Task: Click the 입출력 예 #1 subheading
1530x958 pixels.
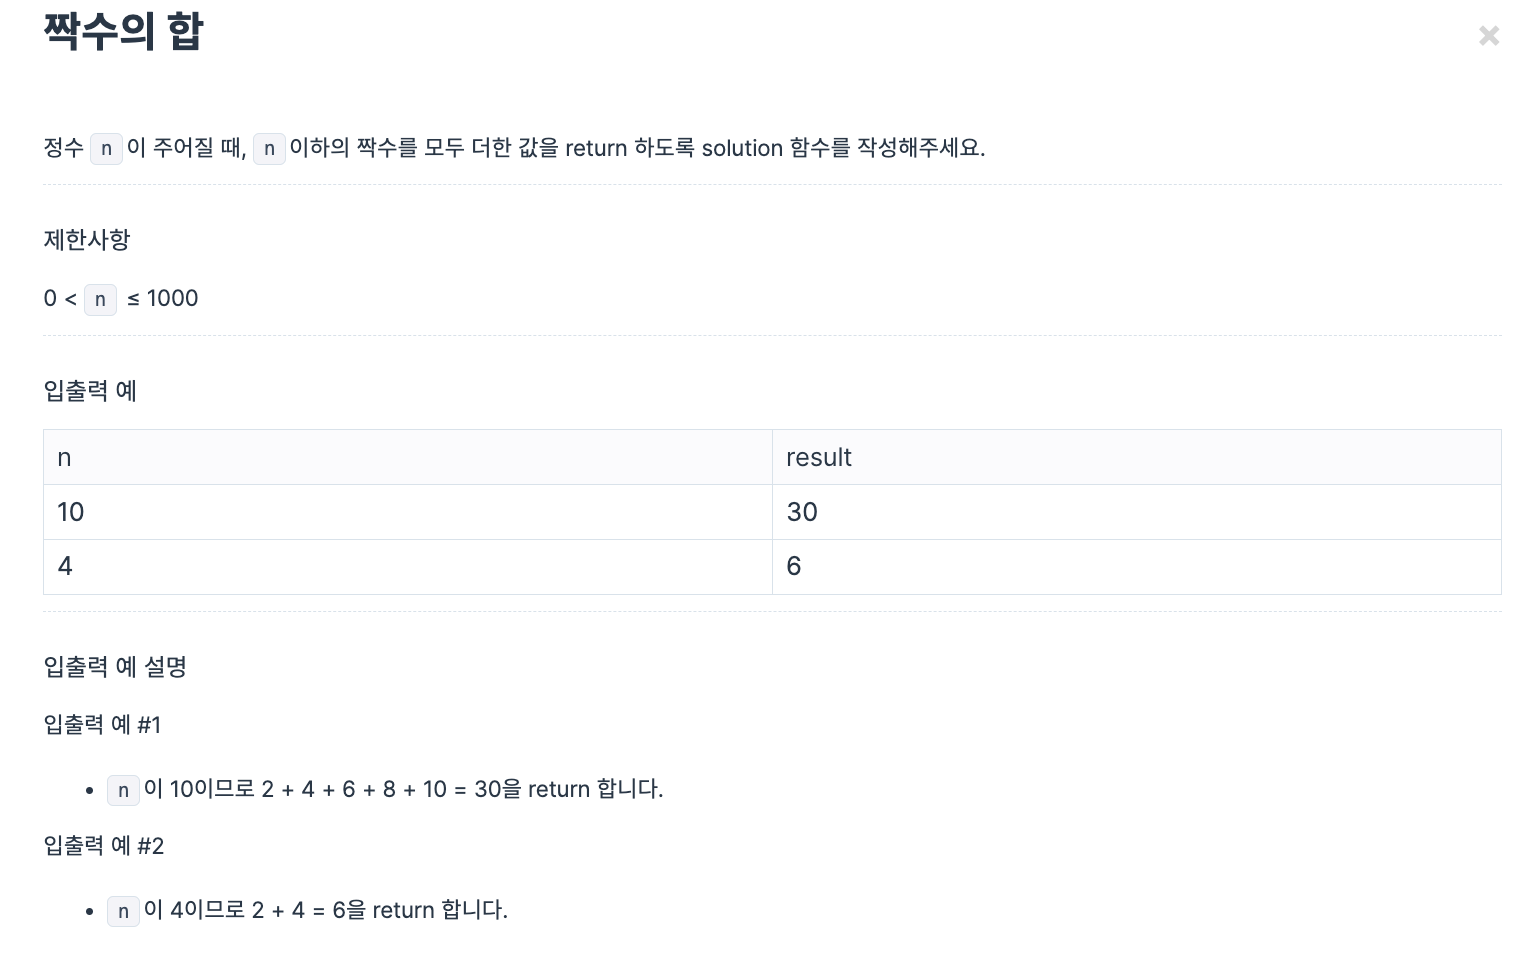Action: point(102,725)
